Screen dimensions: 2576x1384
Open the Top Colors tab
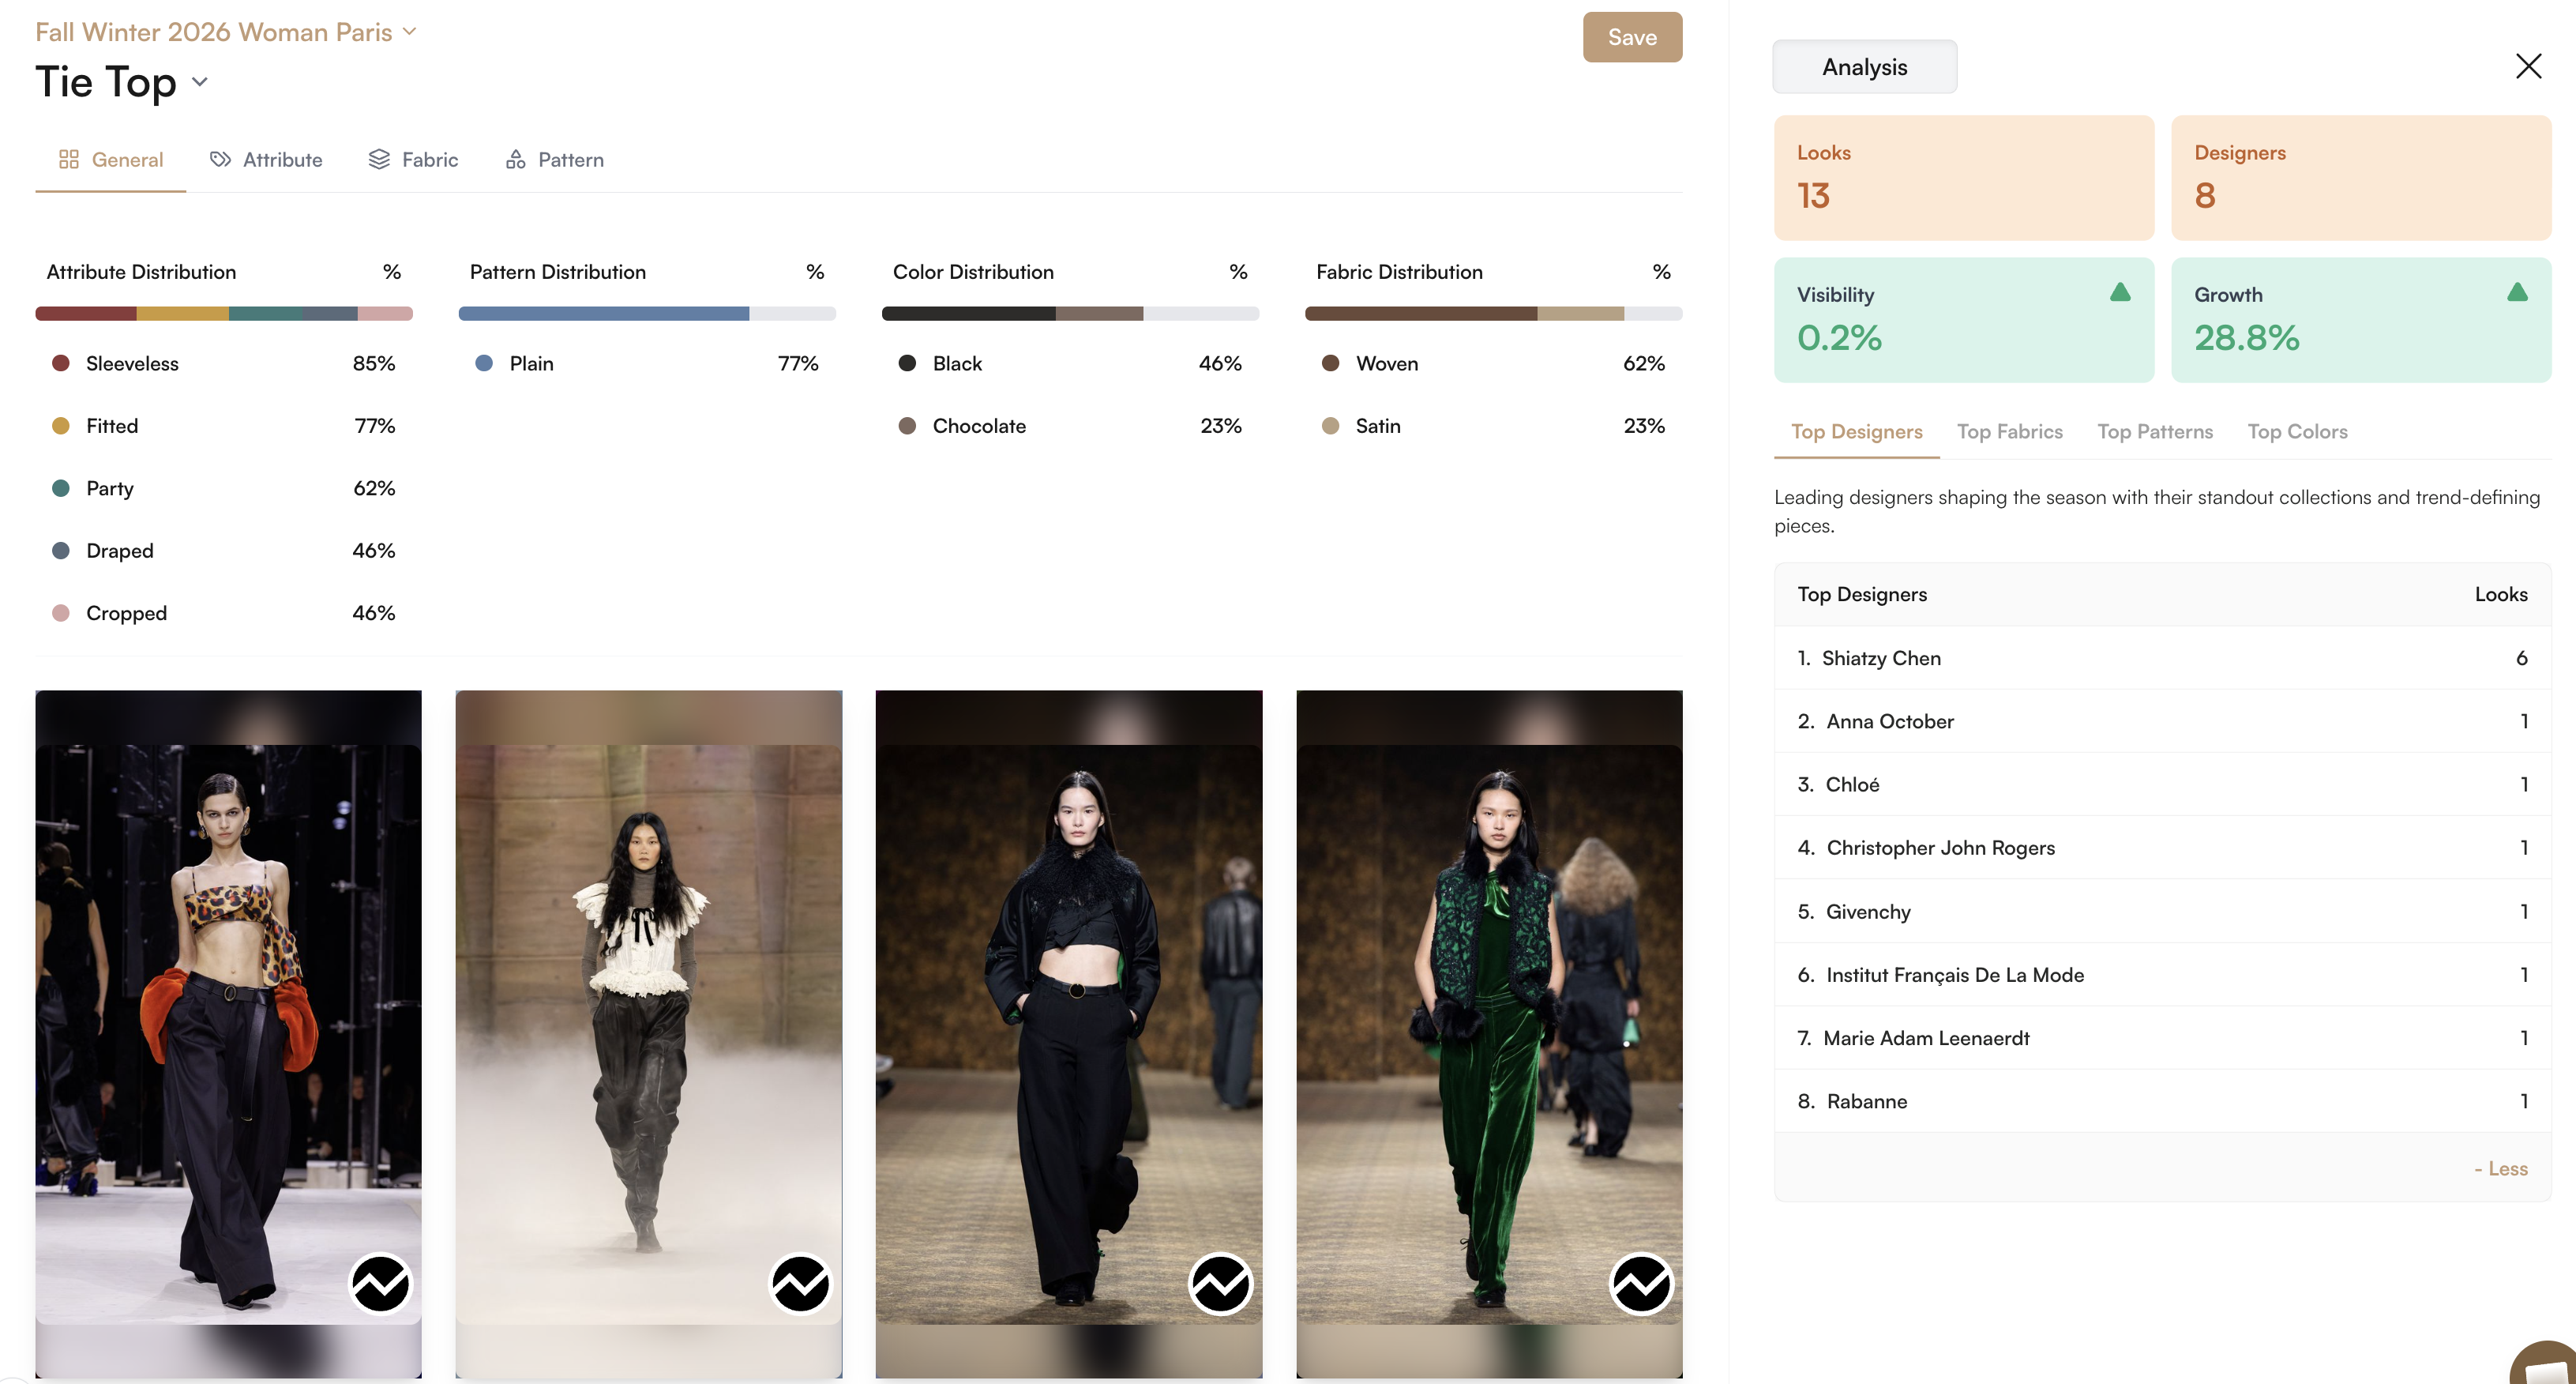(x=2297, y=431)
